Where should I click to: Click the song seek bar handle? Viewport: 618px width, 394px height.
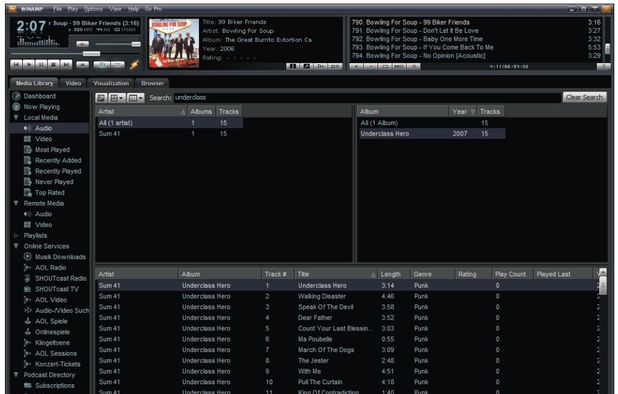tap(91, 54)
